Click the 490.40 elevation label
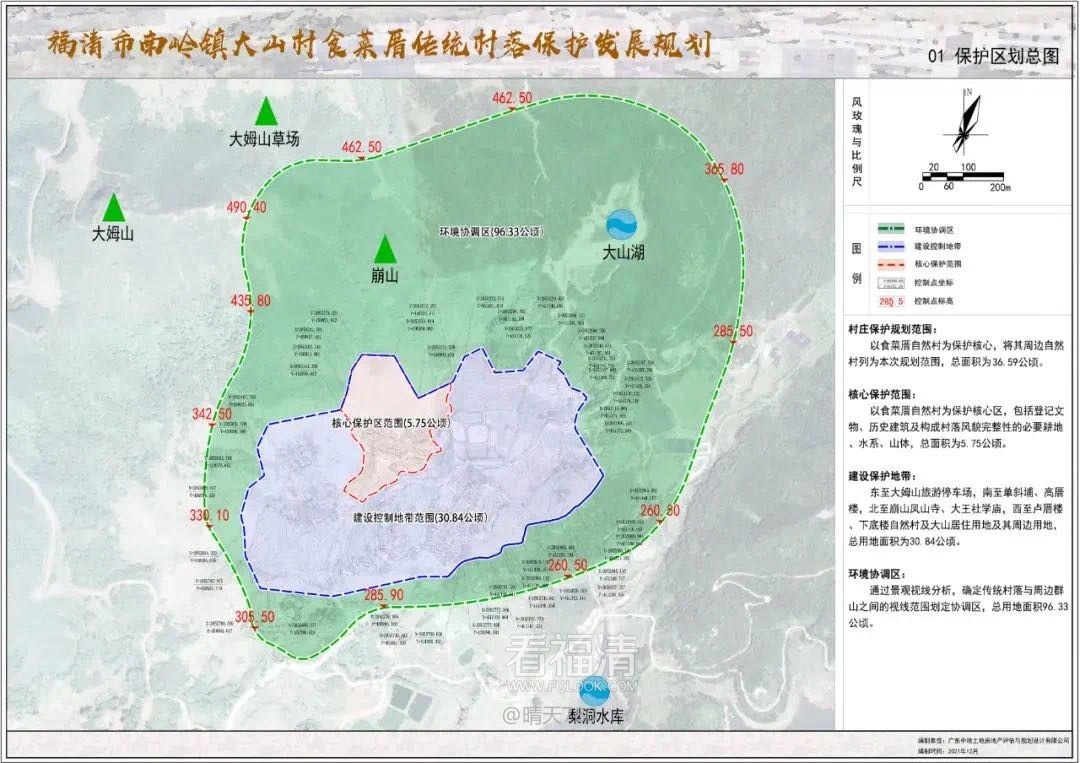This screenshot has height=763, width=1080. [246, 208]
